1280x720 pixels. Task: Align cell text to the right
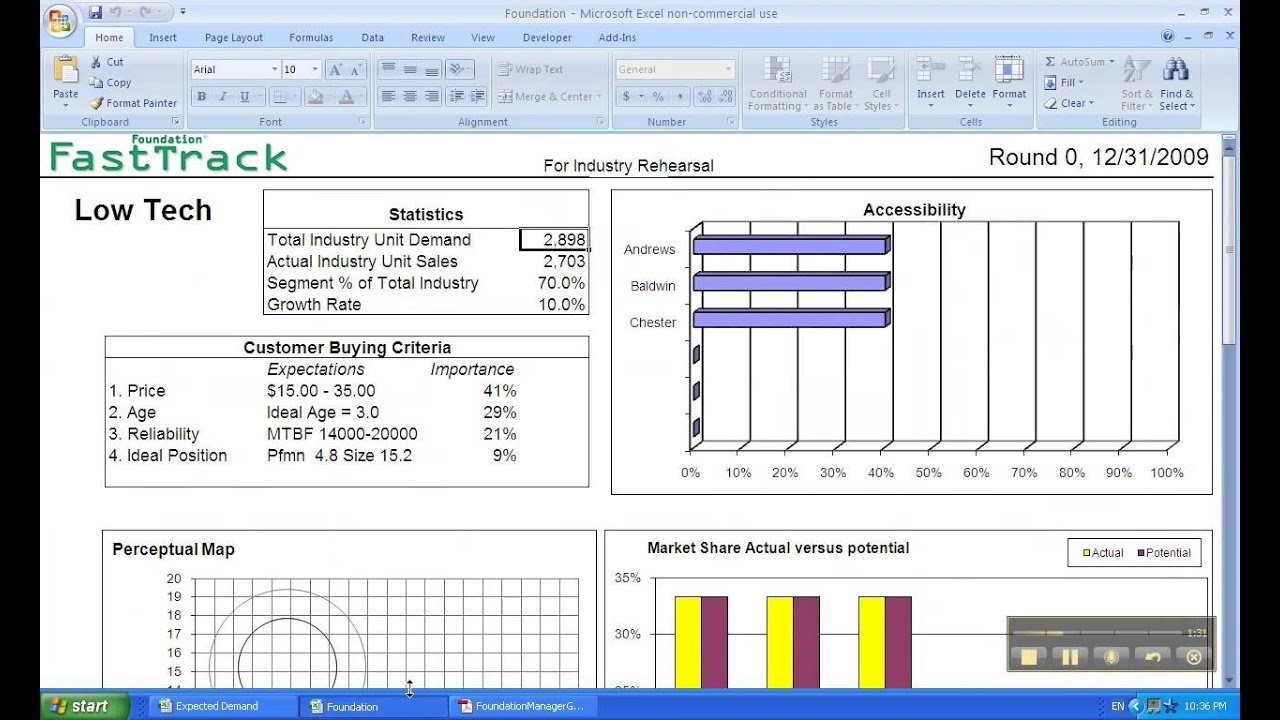pyautogui.click(x=431, y=97)
